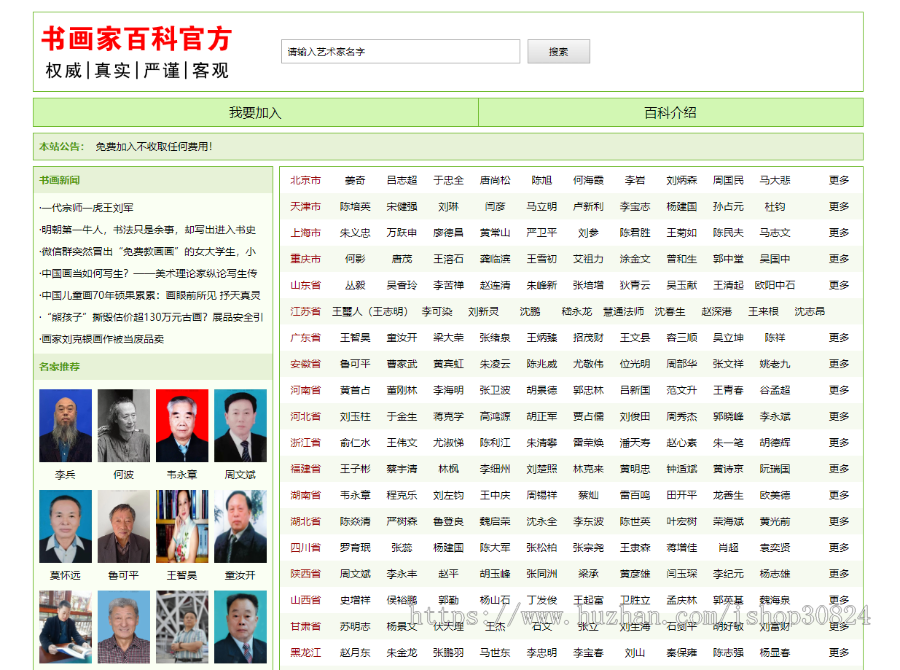The height and width of the screenshot is (670, 900).
Task: Open the 名家推荐 section heading
Action: (x=60, y=366)
